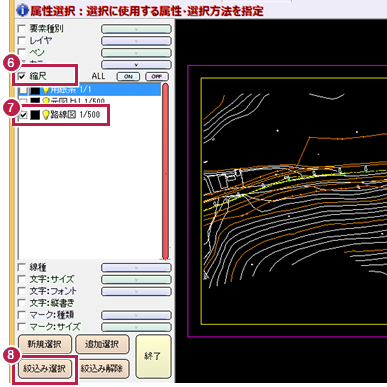Click black color swatch of 路線図 row
The image size is (387, 387).
pos(35,115)
